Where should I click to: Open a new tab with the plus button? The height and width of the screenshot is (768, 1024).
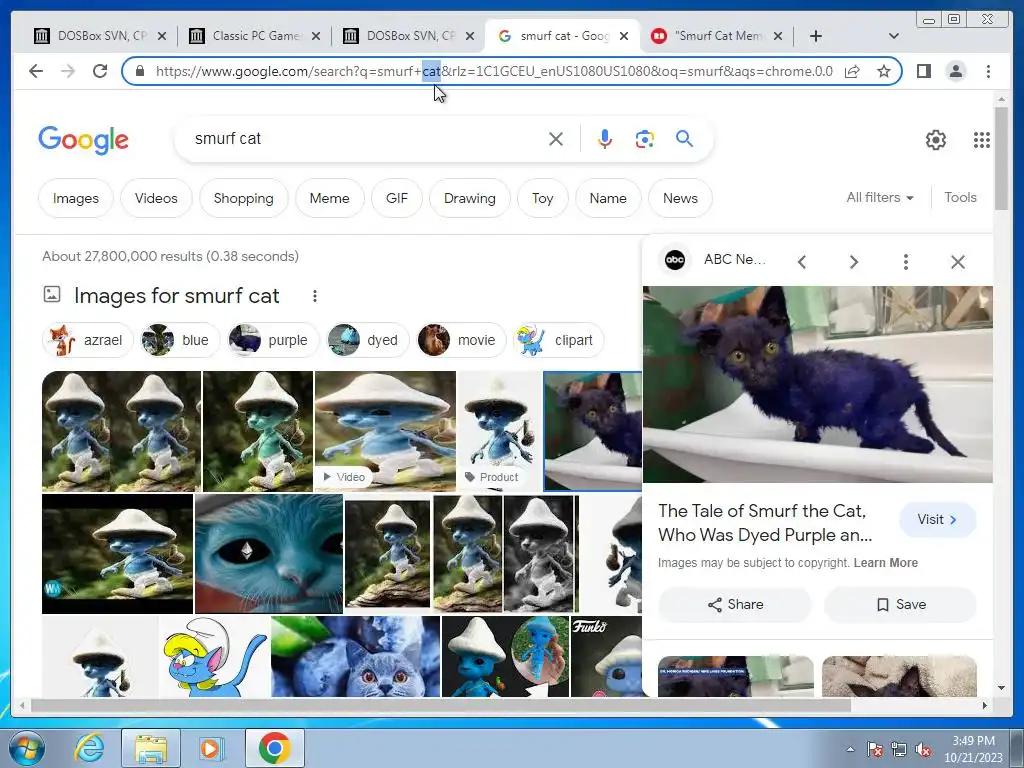[x=816, y=36]
